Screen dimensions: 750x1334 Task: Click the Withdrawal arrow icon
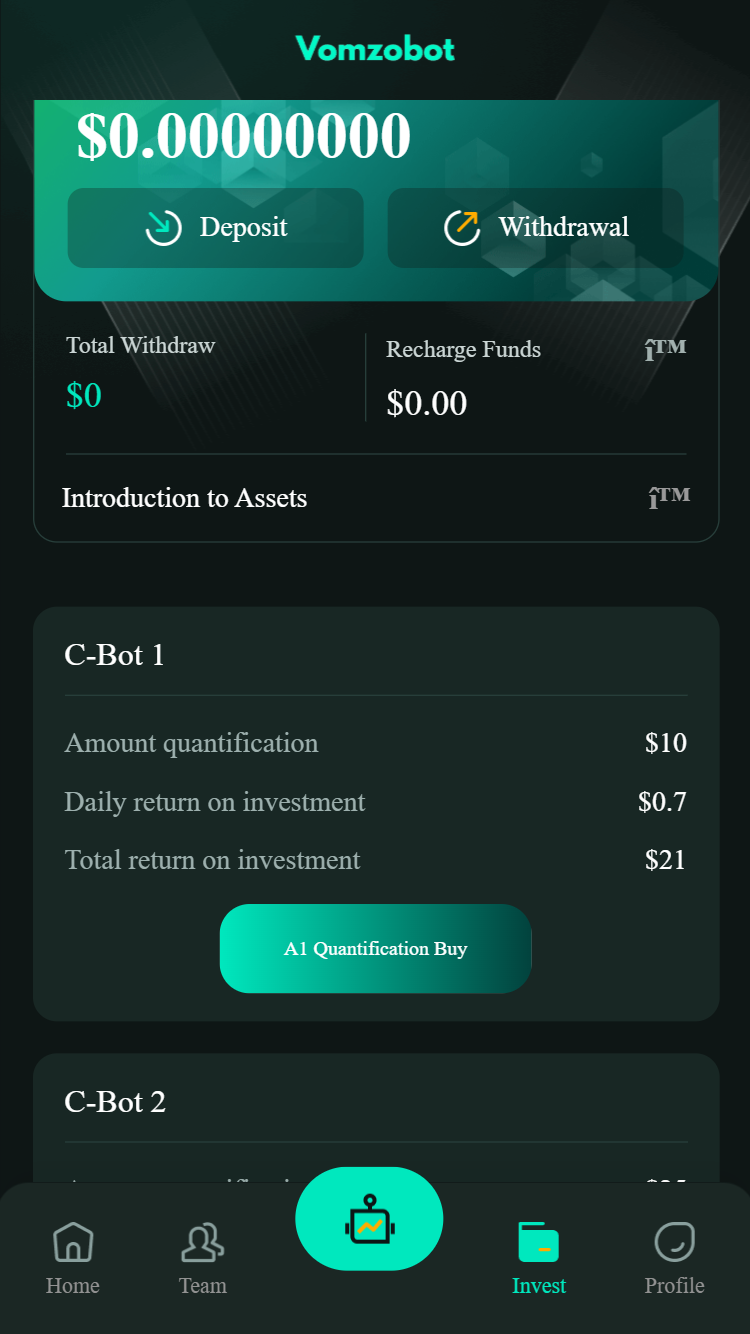tap(462, 228)
